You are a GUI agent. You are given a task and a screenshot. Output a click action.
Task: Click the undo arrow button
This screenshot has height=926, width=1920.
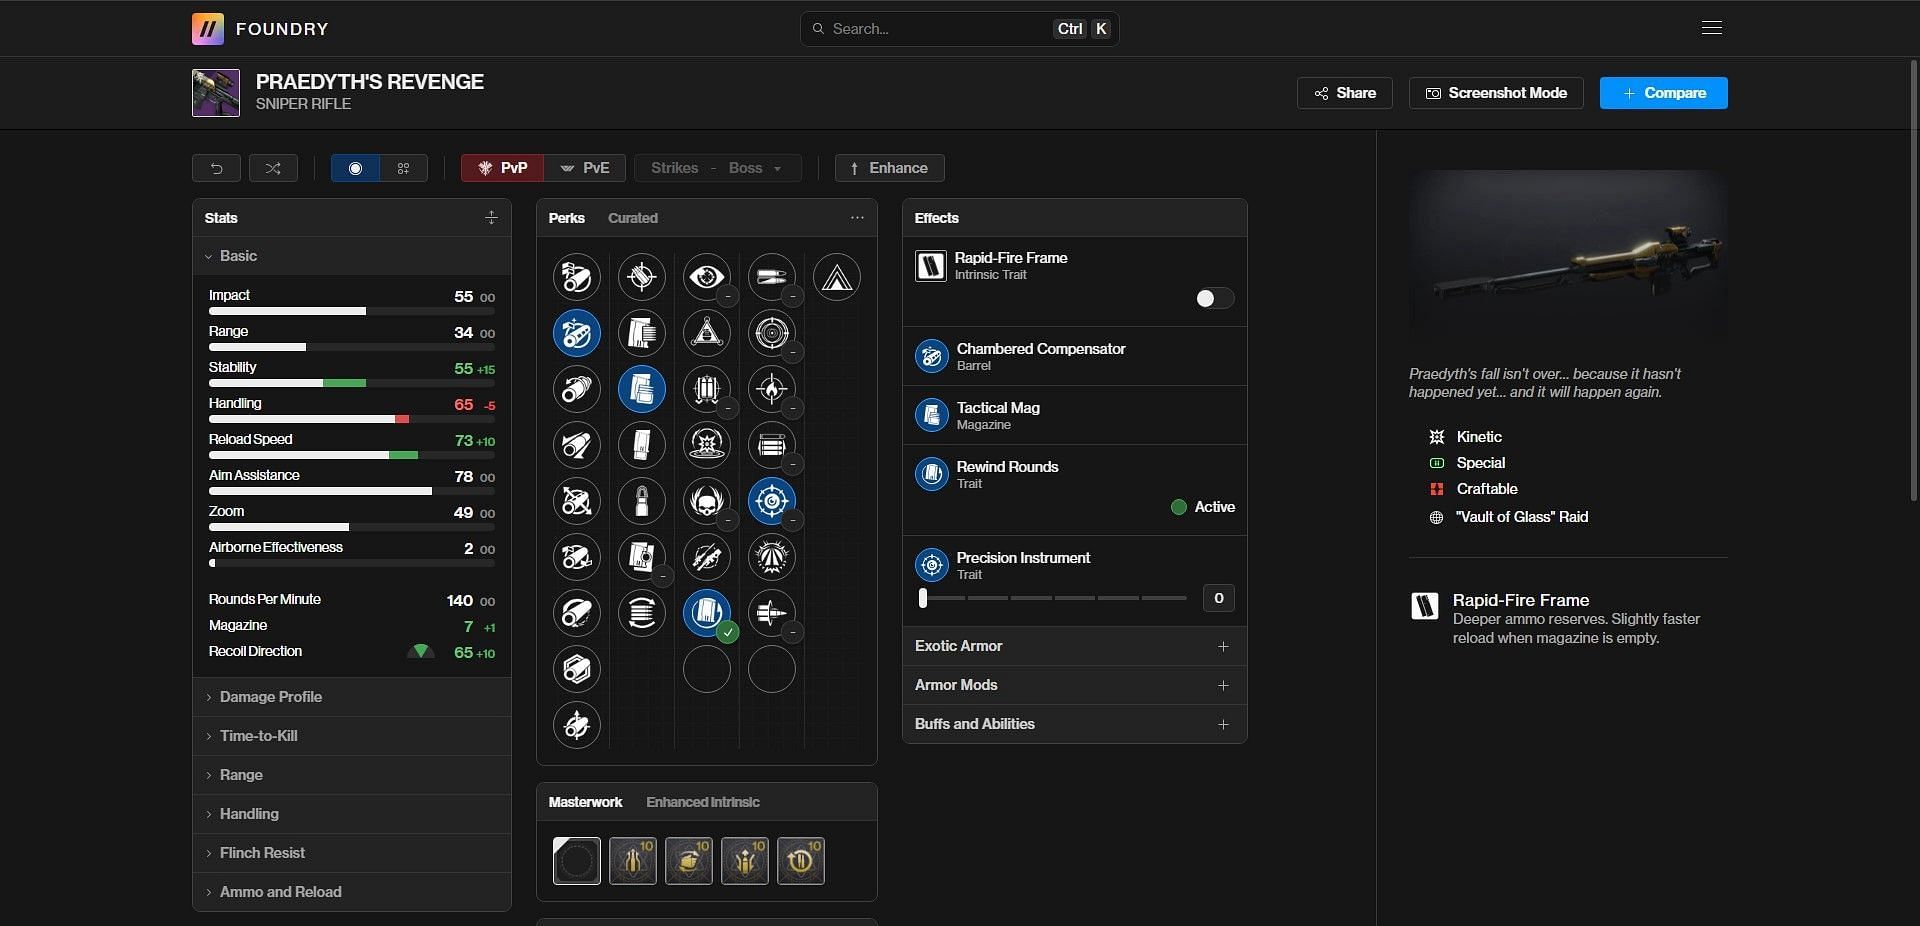tap(216, 168)
